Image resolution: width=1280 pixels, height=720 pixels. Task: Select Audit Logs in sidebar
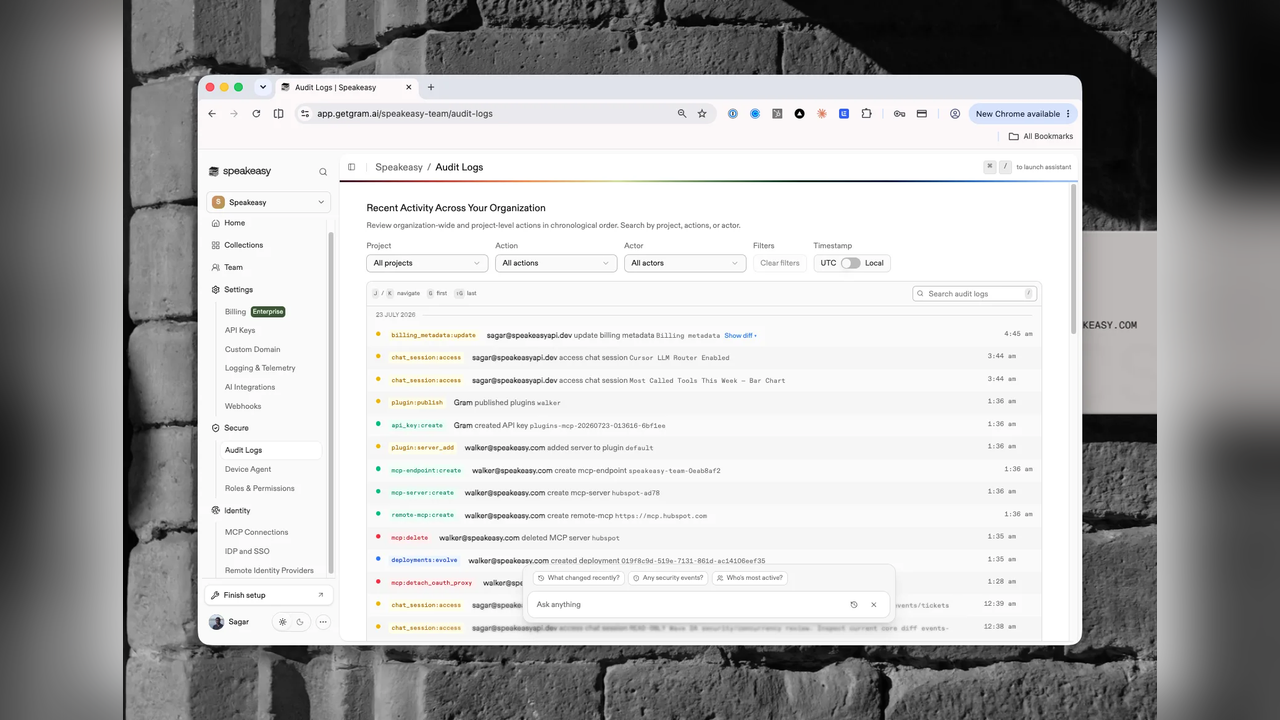tap(270, 450)
